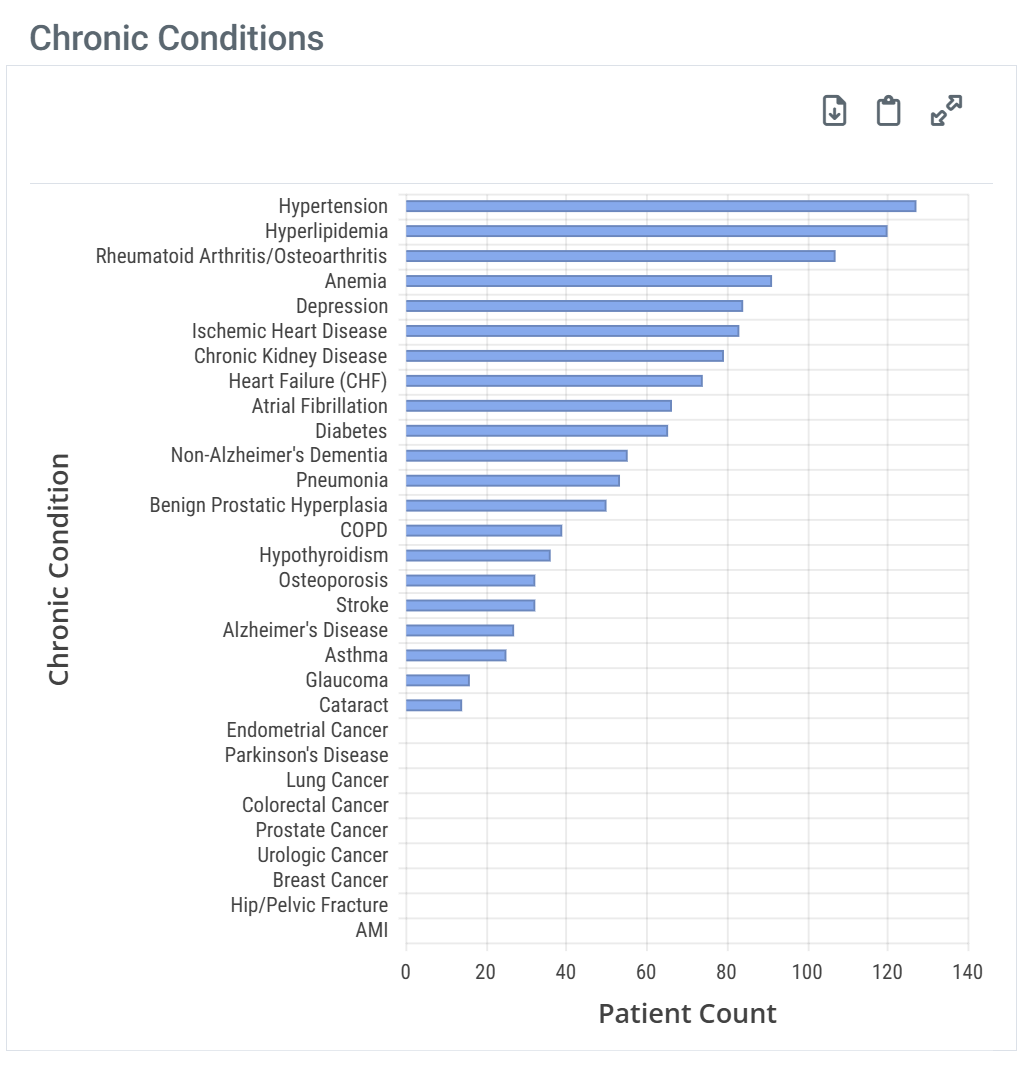
Task: Download the Chronic Conditions chart data
Action: [834, 111]
